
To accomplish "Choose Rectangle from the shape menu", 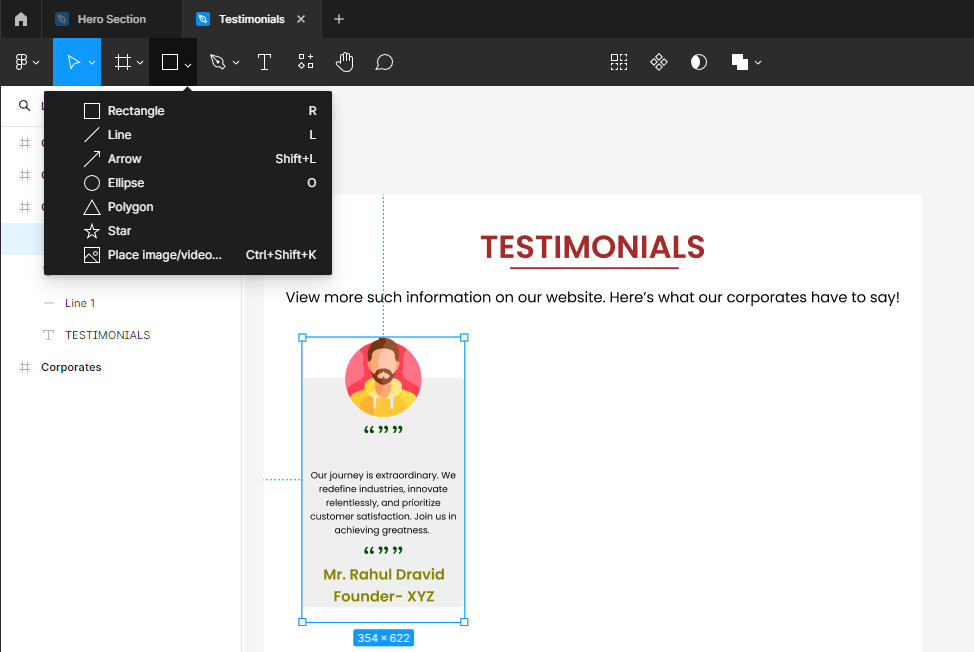I will pyautogui.click(x=188, y=111).
